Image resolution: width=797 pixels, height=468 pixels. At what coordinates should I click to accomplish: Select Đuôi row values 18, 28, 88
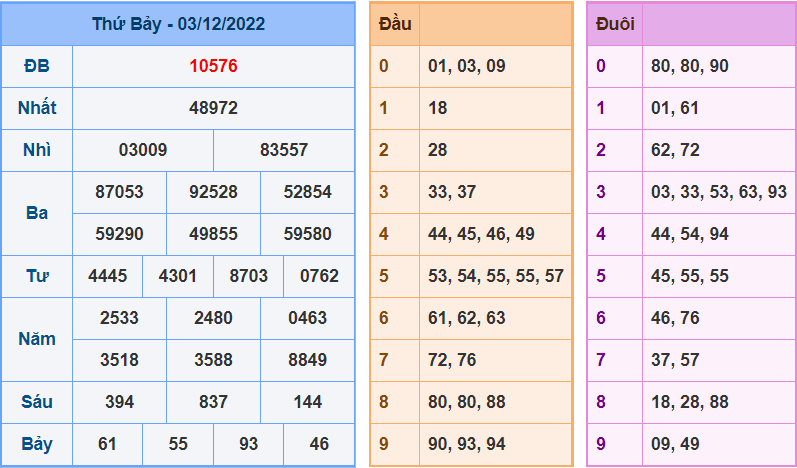click(x=690, y=402)
